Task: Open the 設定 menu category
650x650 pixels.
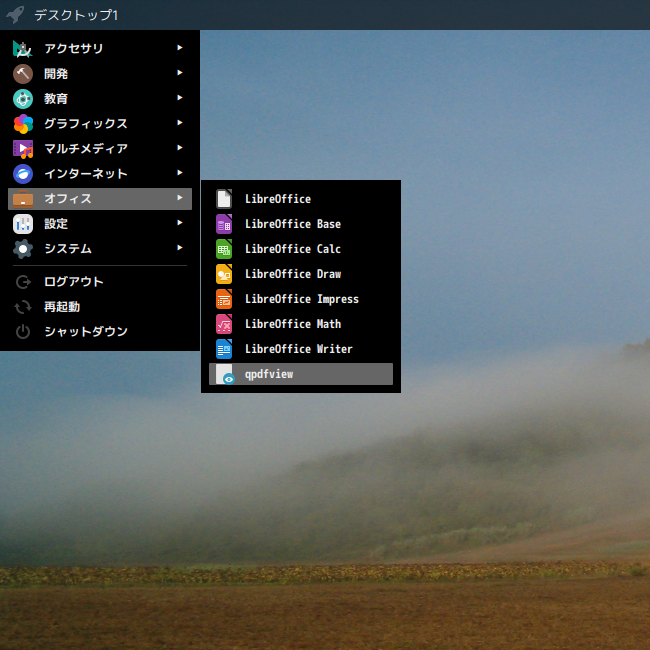Action: [x=100, y=223]
